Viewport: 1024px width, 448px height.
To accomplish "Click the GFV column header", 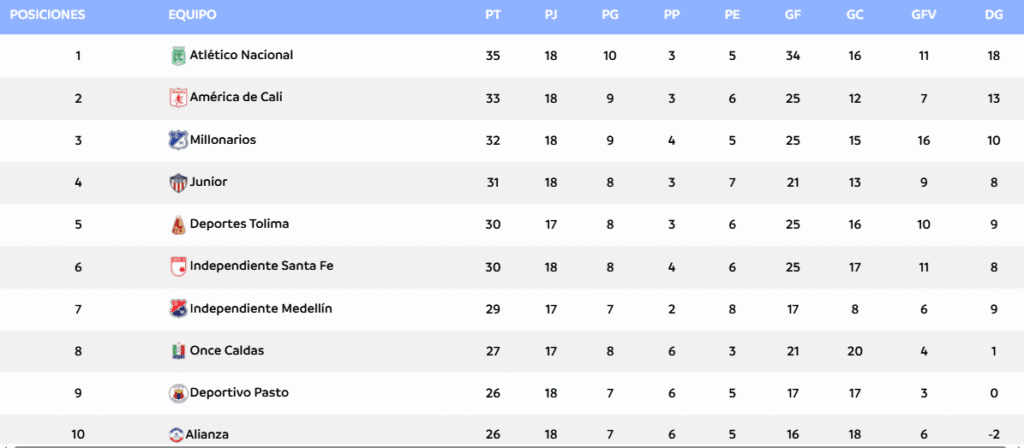I will 923,15.
